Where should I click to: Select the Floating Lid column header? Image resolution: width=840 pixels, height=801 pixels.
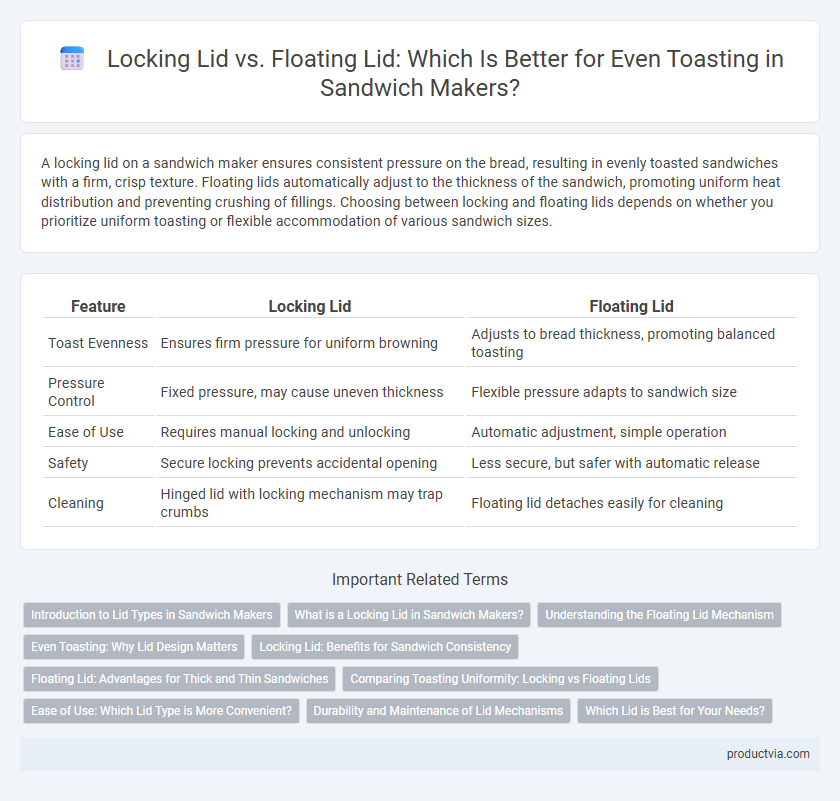point(631,306)
